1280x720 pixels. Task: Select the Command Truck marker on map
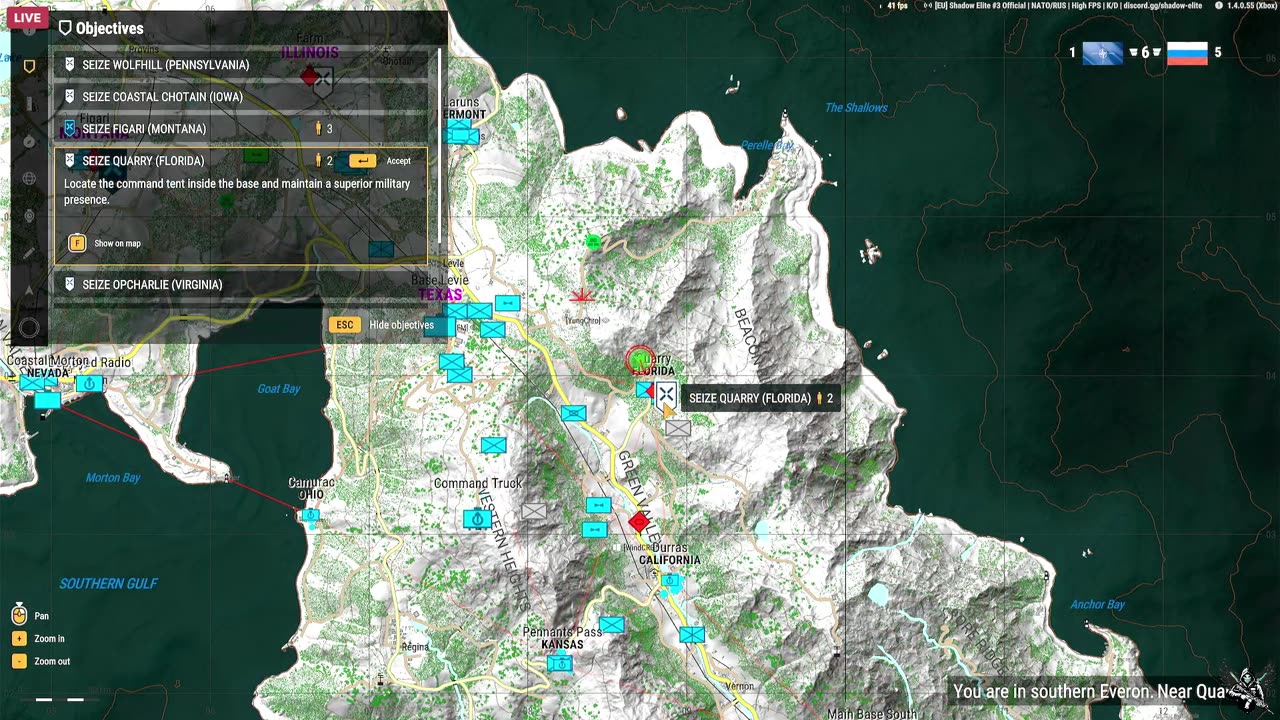[x=477, y=519]
